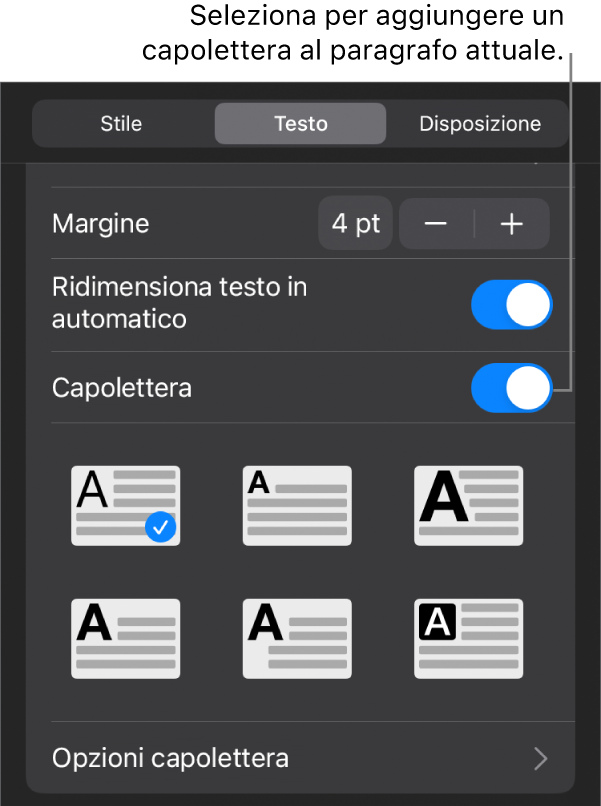Select the Testo tab
This screenshot has width=601, height=806.
(300, 124)
